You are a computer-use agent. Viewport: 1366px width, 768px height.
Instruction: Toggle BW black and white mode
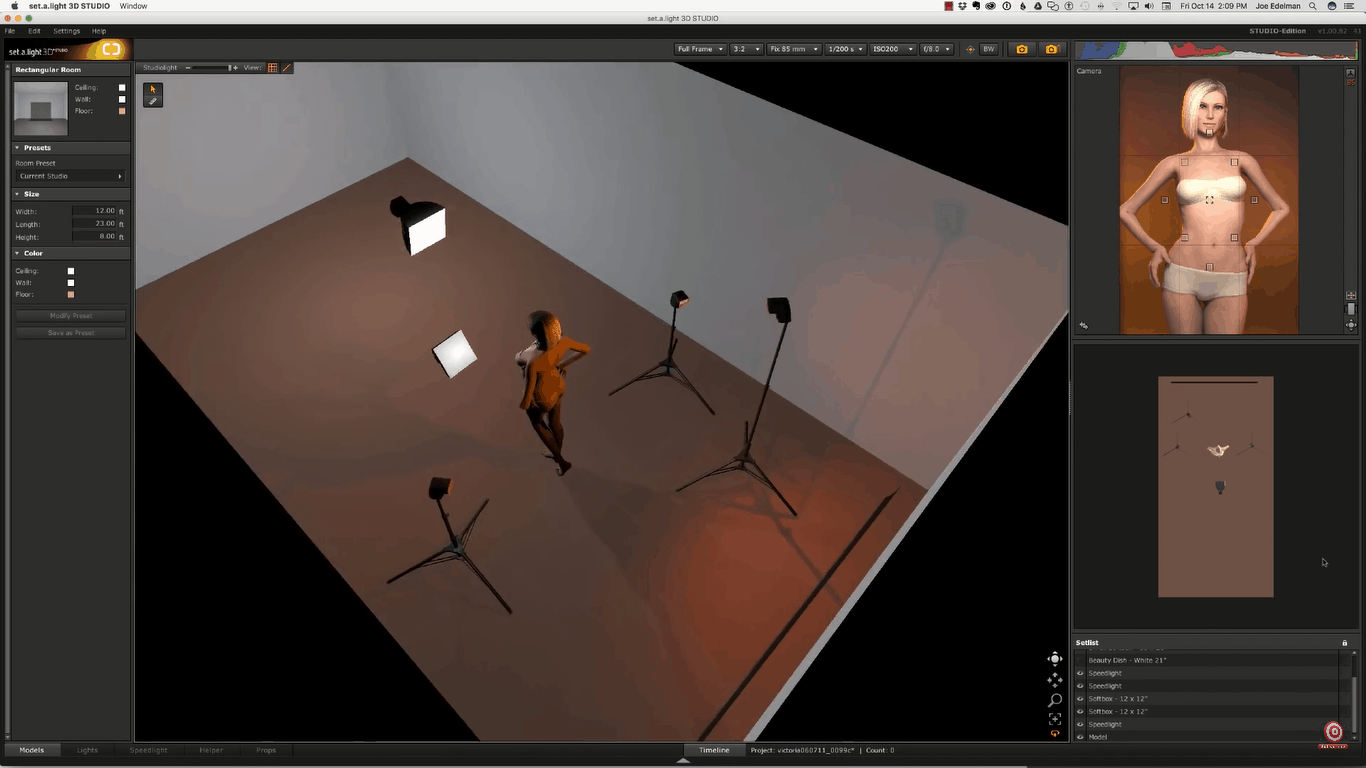pos(989,49)
